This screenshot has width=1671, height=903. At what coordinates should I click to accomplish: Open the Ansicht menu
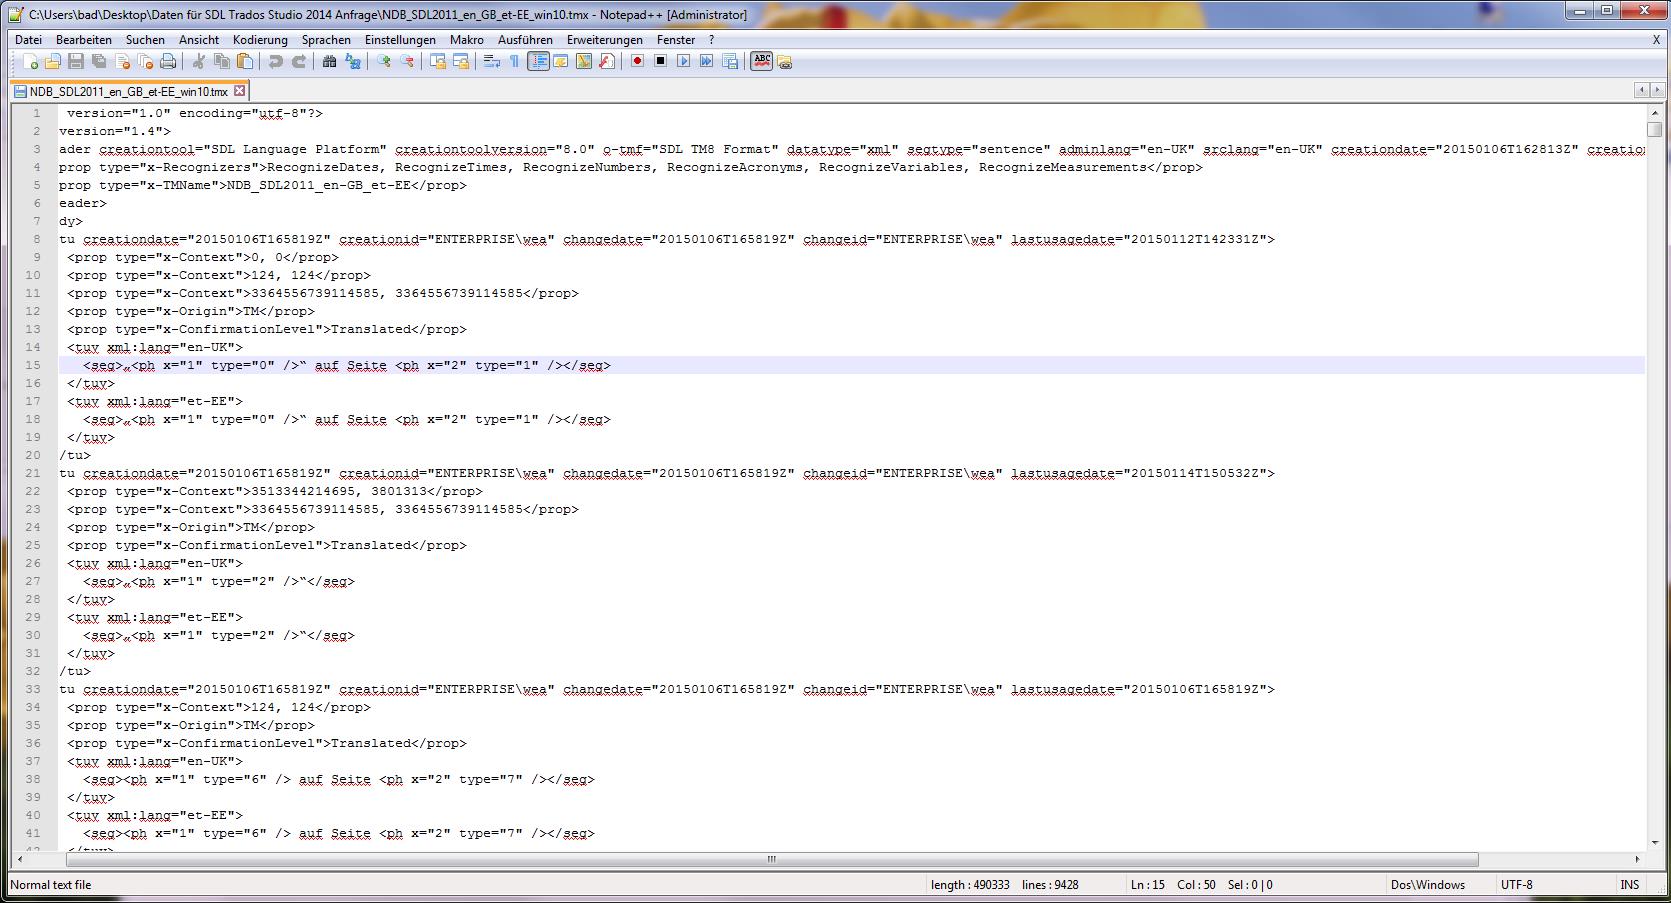199,40
